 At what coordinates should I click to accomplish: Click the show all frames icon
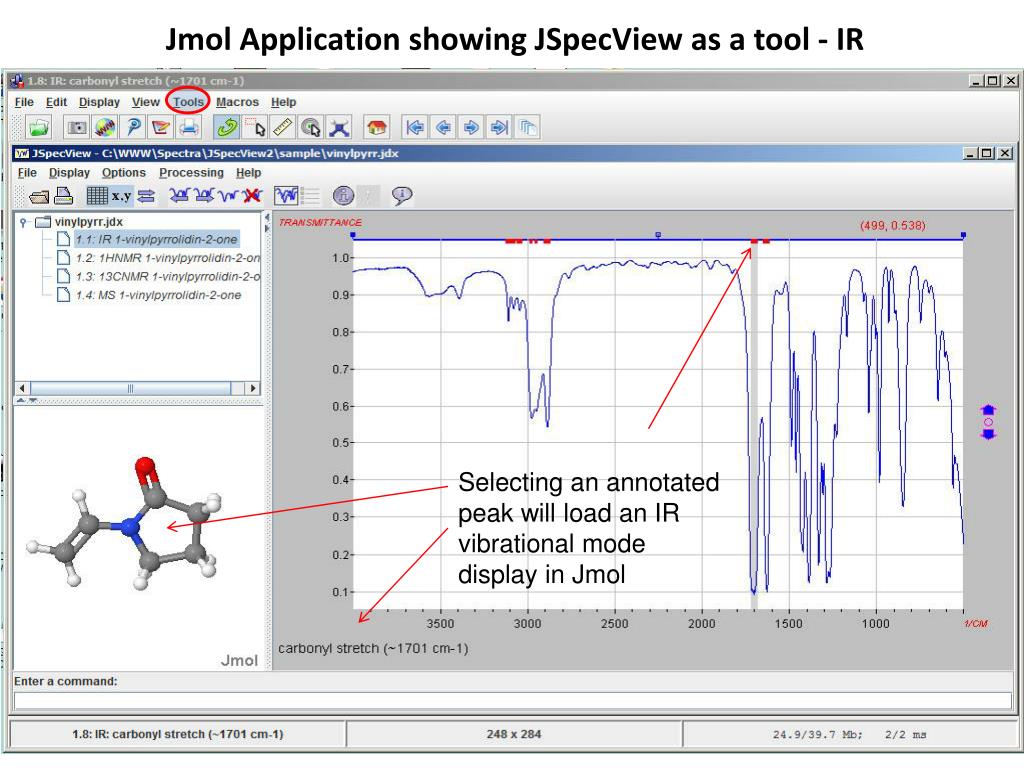click(527, 127)
